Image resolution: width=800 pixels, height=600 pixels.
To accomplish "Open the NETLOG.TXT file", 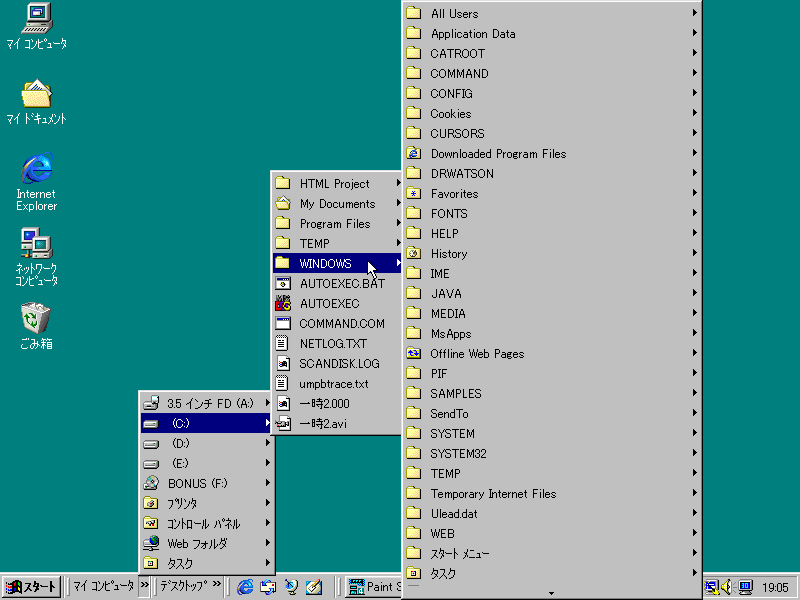I will pyautogui.click(x=337, y=343).
